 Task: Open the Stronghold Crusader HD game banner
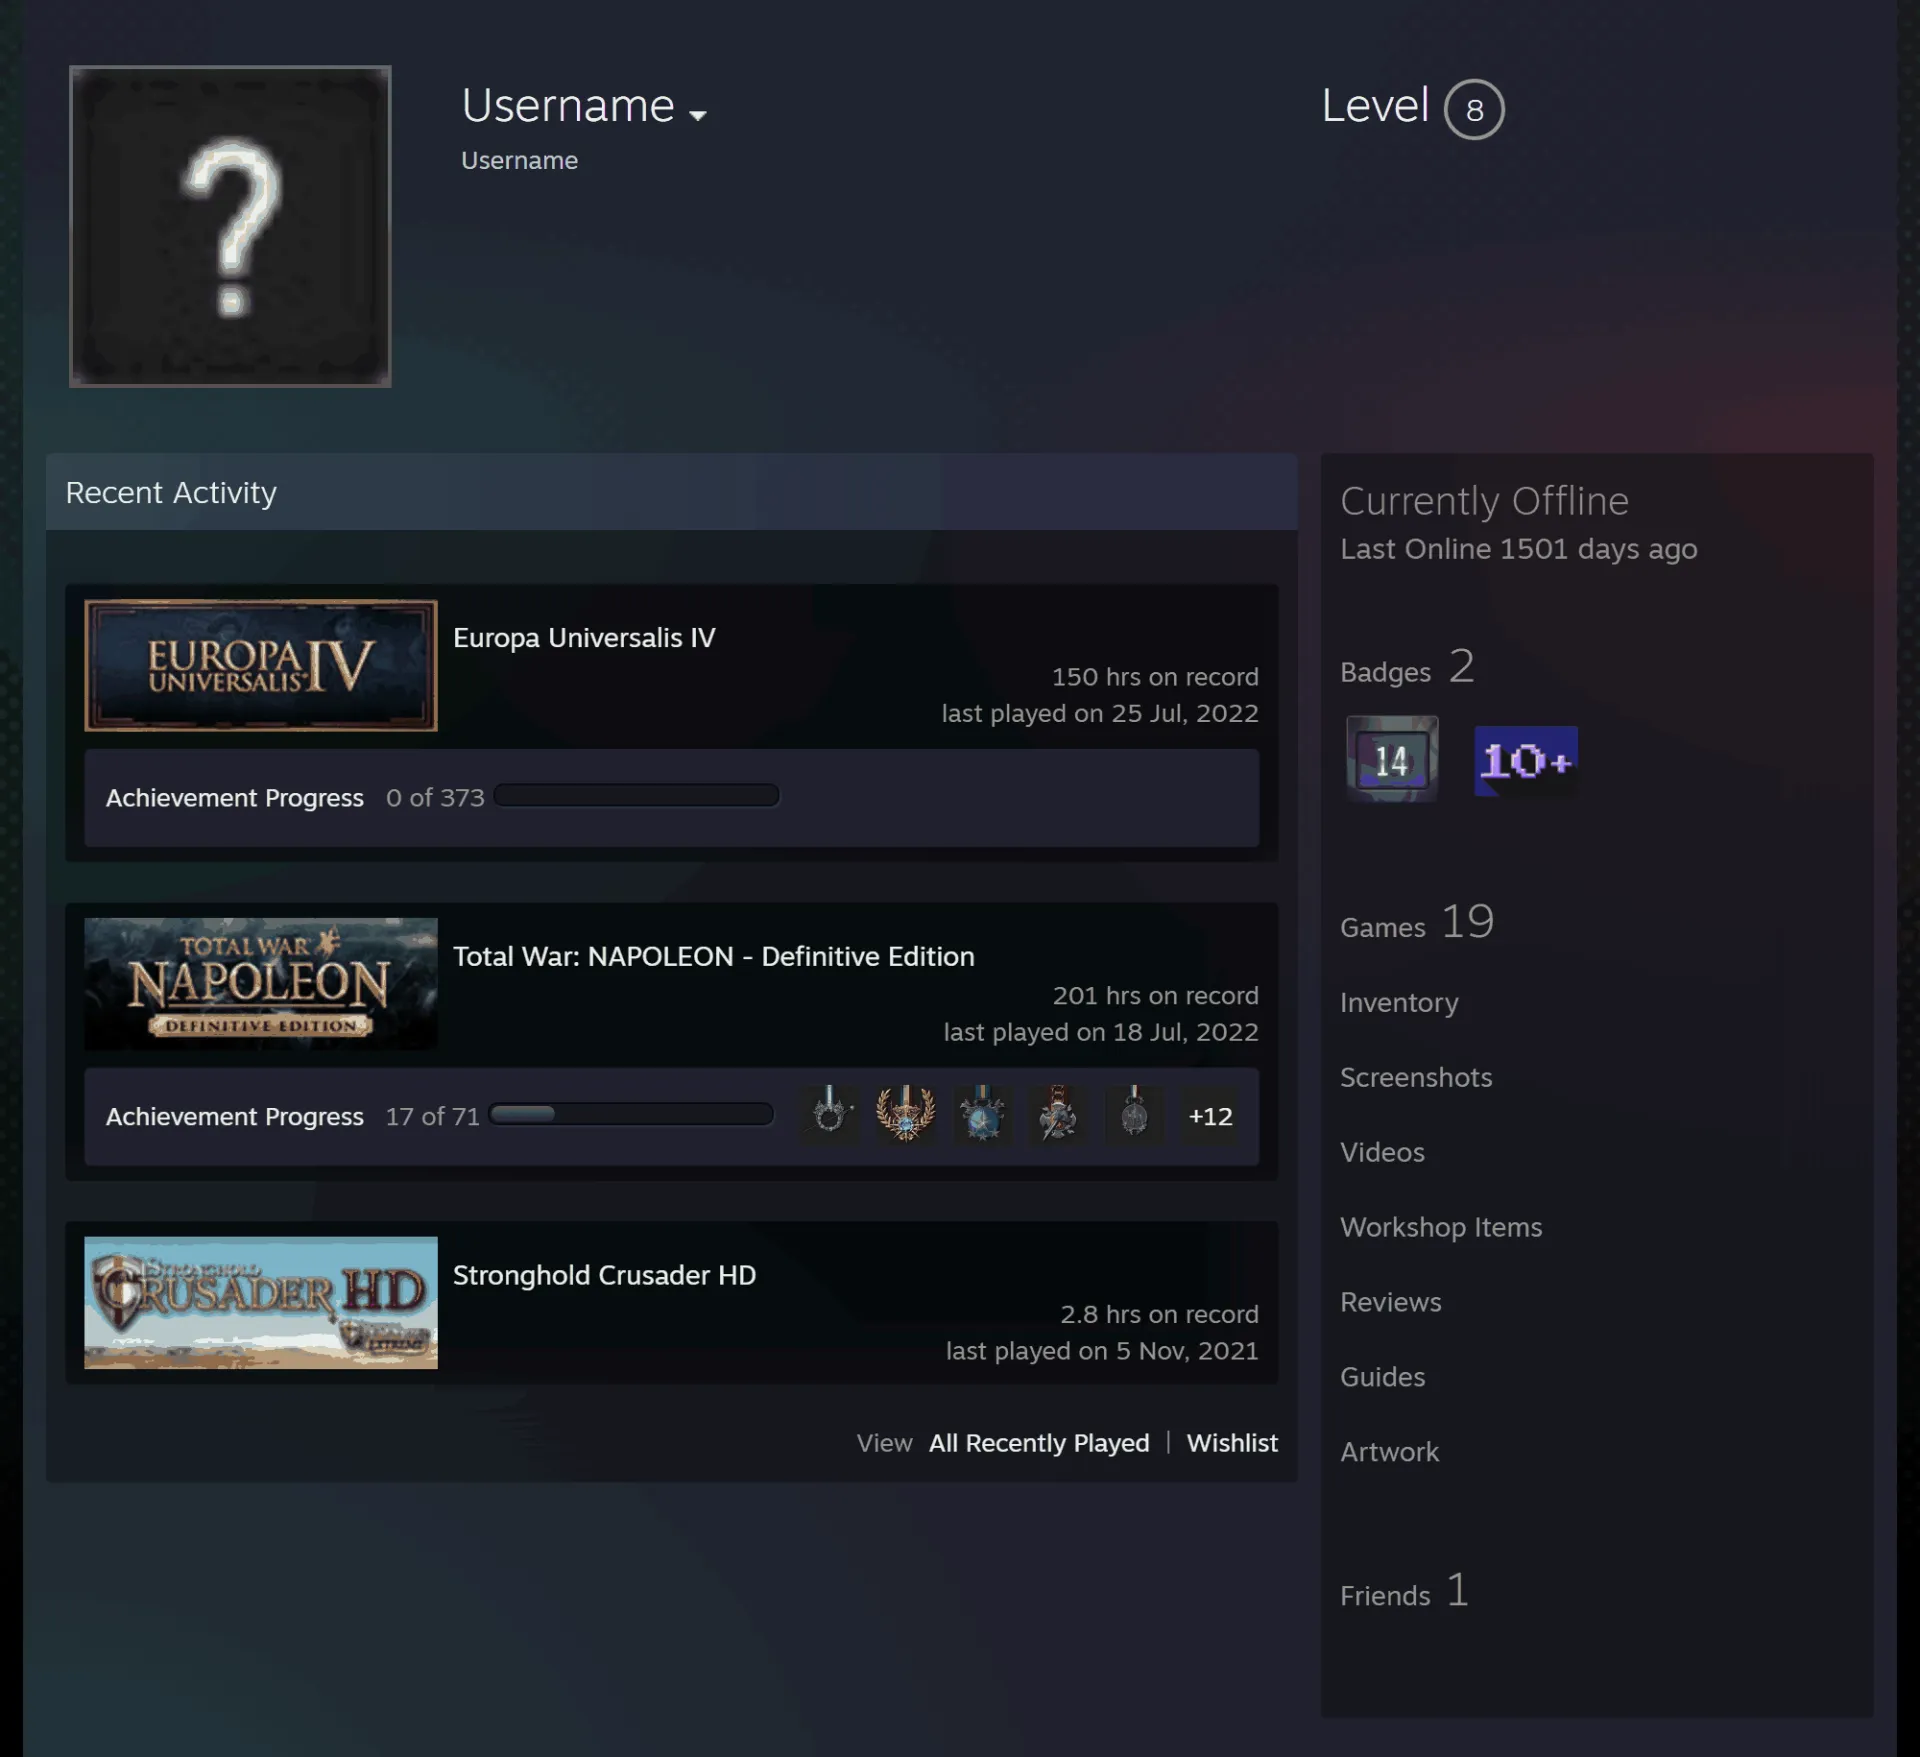pos(261,1303)
